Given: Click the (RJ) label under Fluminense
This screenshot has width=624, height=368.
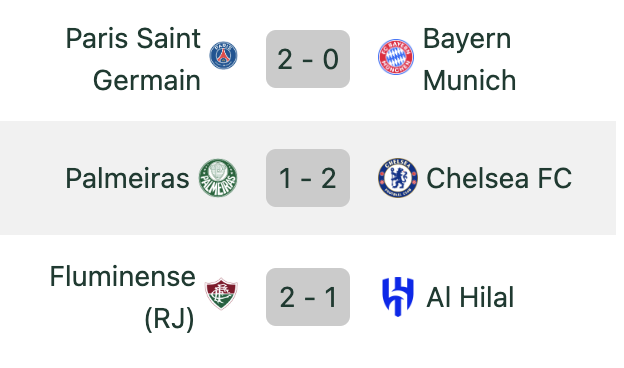Looking at the screenshot, I should click(x=170, y=319).
